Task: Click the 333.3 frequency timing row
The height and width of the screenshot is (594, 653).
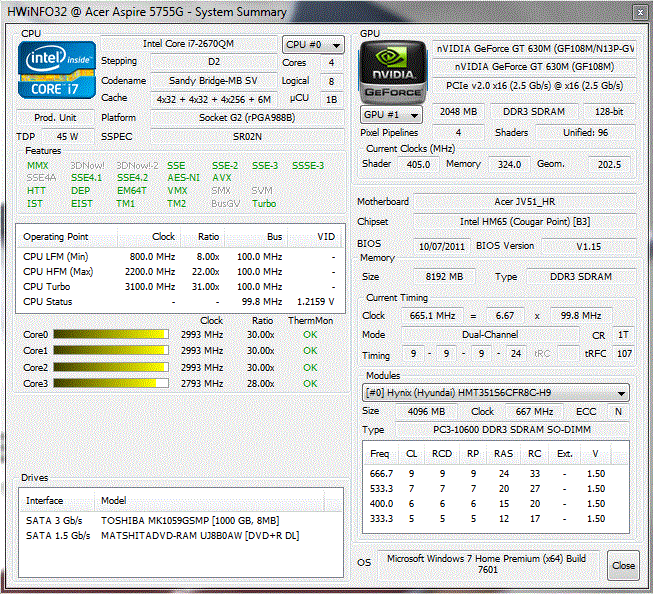Action: (495, 519)
